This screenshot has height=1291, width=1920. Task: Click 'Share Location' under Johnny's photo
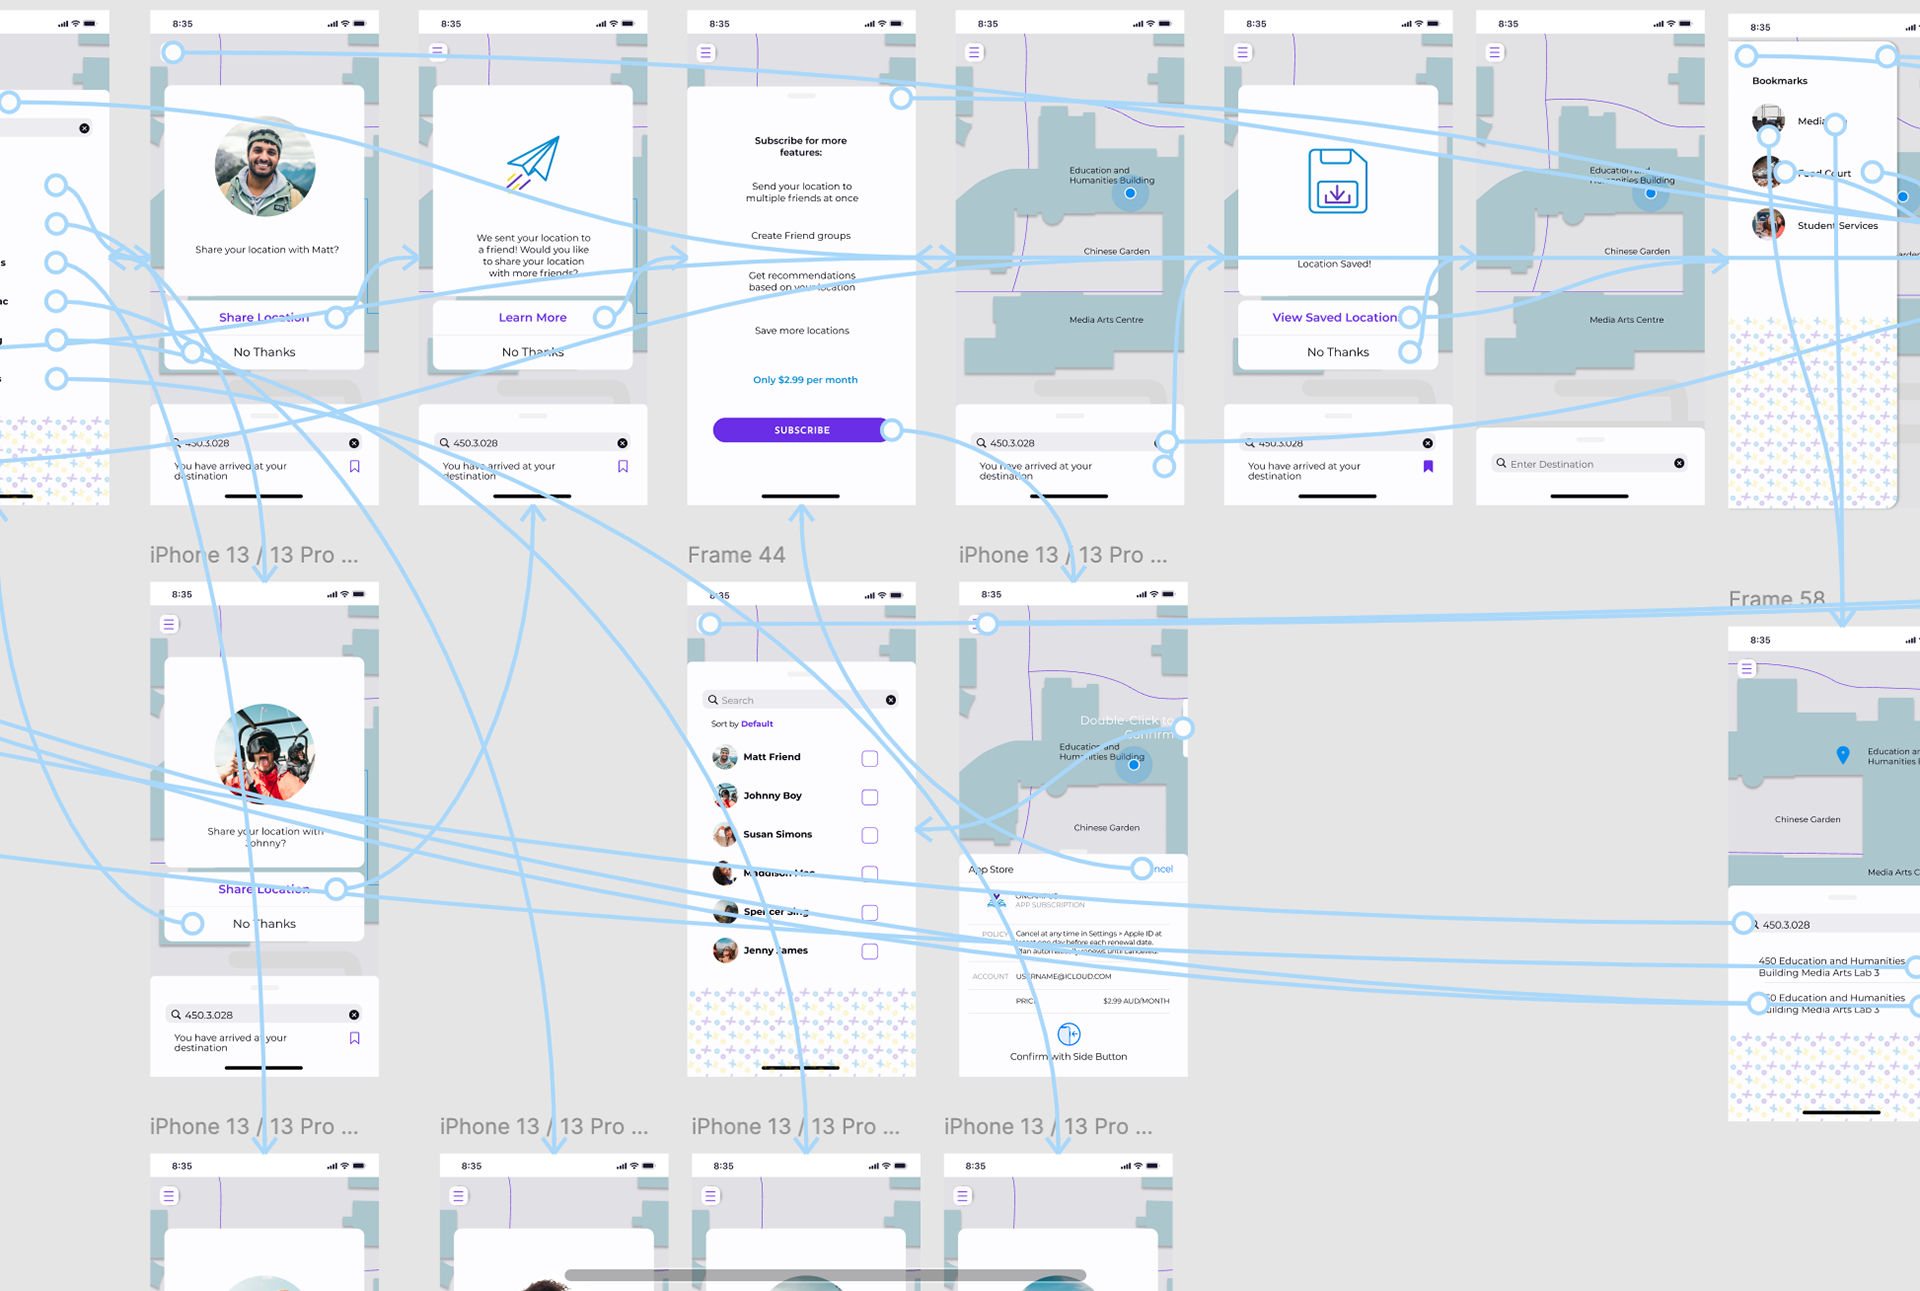coord(264,889)
